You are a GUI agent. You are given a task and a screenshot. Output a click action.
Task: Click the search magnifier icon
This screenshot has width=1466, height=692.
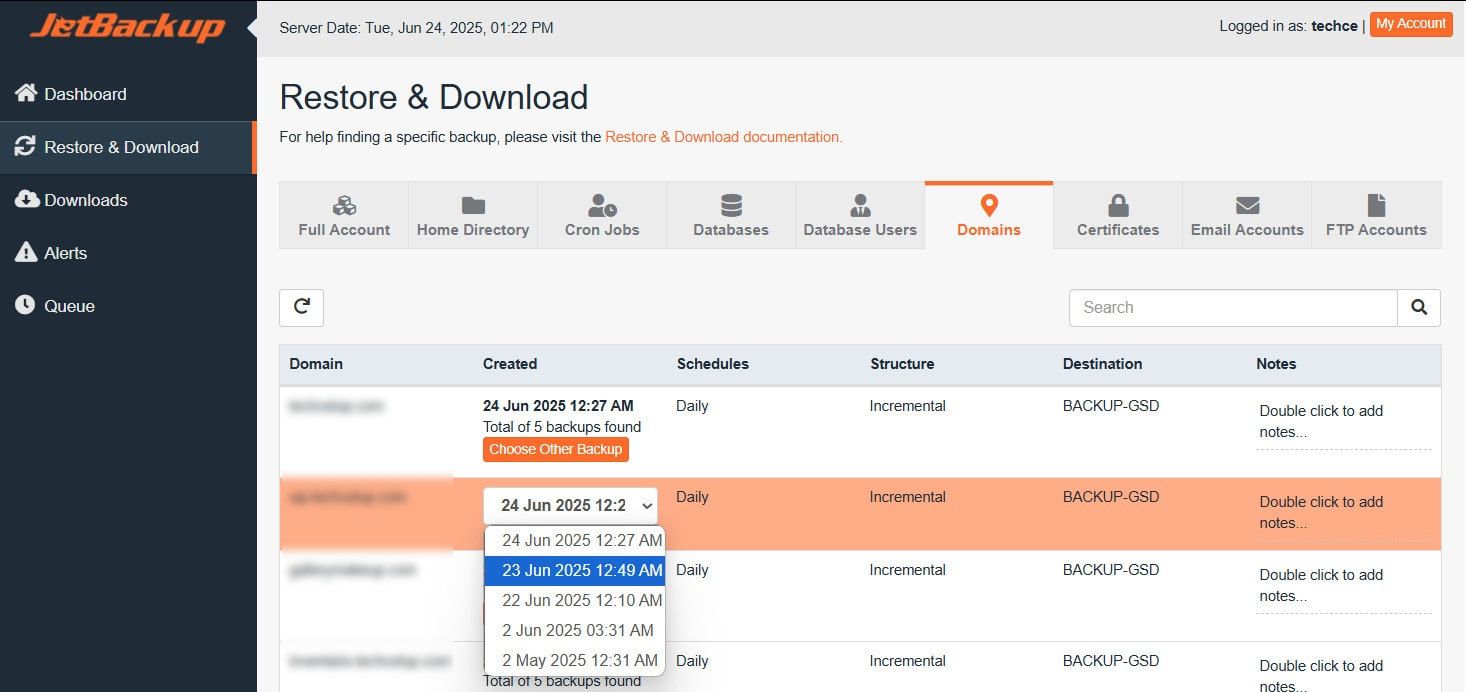[1419, 308]
